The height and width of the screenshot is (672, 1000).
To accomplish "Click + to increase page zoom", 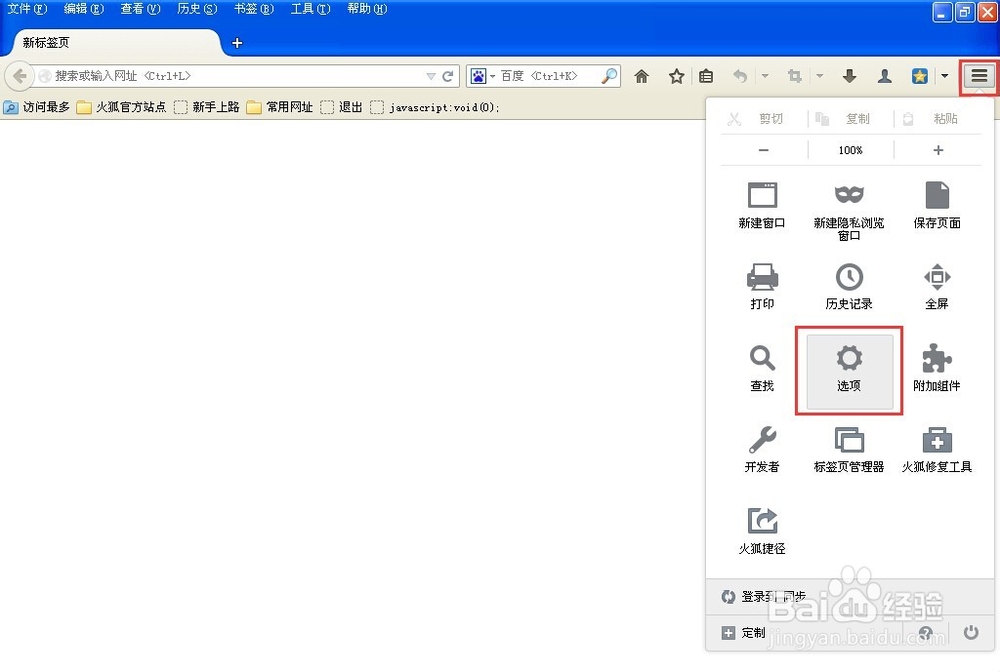I will 937,150.
